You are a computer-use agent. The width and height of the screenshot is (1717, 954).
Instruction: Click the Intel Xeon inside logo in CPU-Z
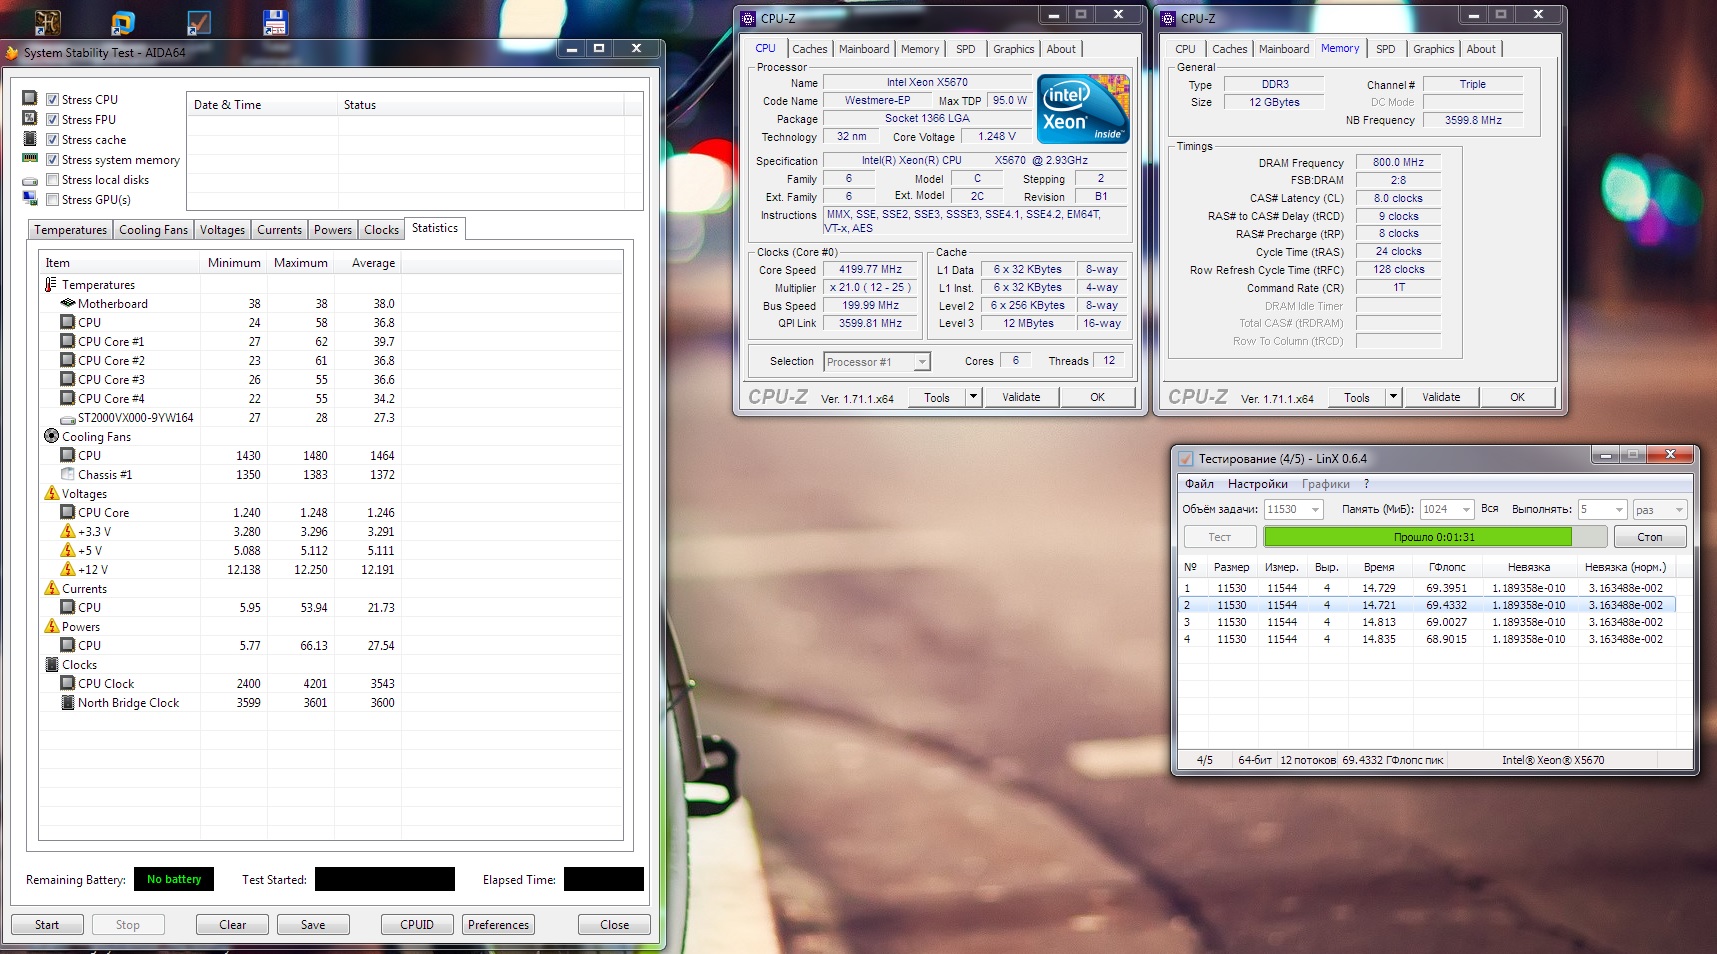1083,108
